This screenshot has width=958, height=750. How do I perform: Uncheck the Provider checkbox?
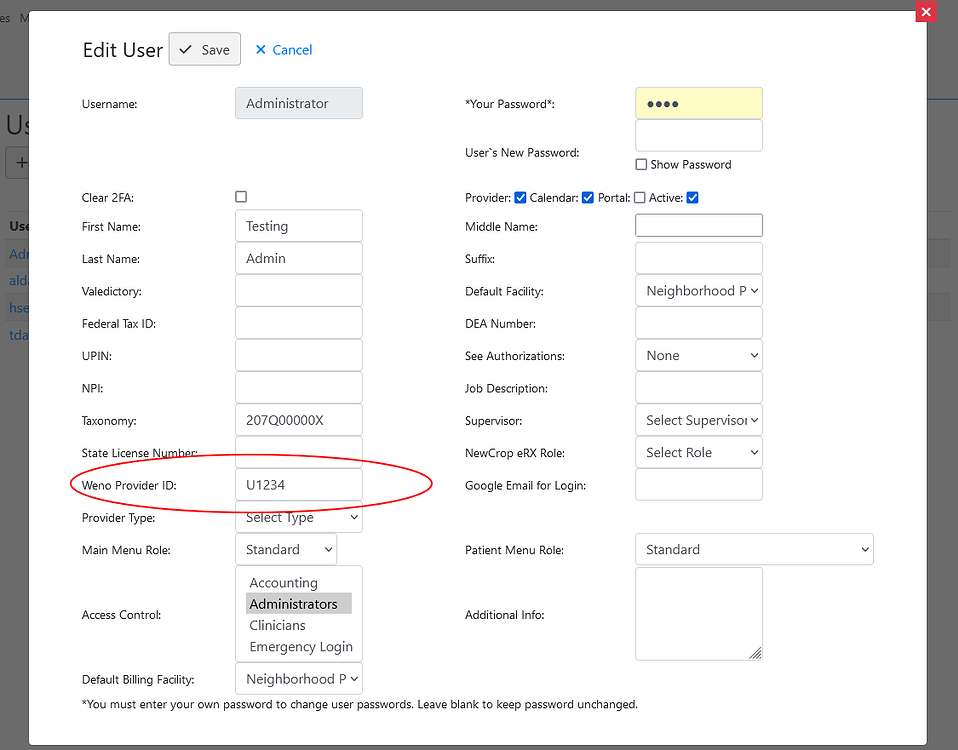pyautogui.click(x=520, y=197)
